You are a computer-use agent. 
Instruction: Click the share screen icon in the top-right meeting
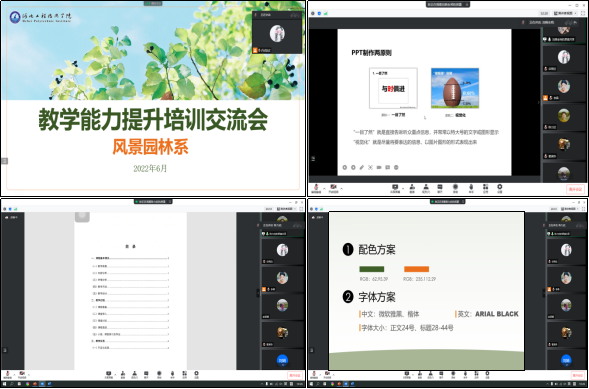395,187
